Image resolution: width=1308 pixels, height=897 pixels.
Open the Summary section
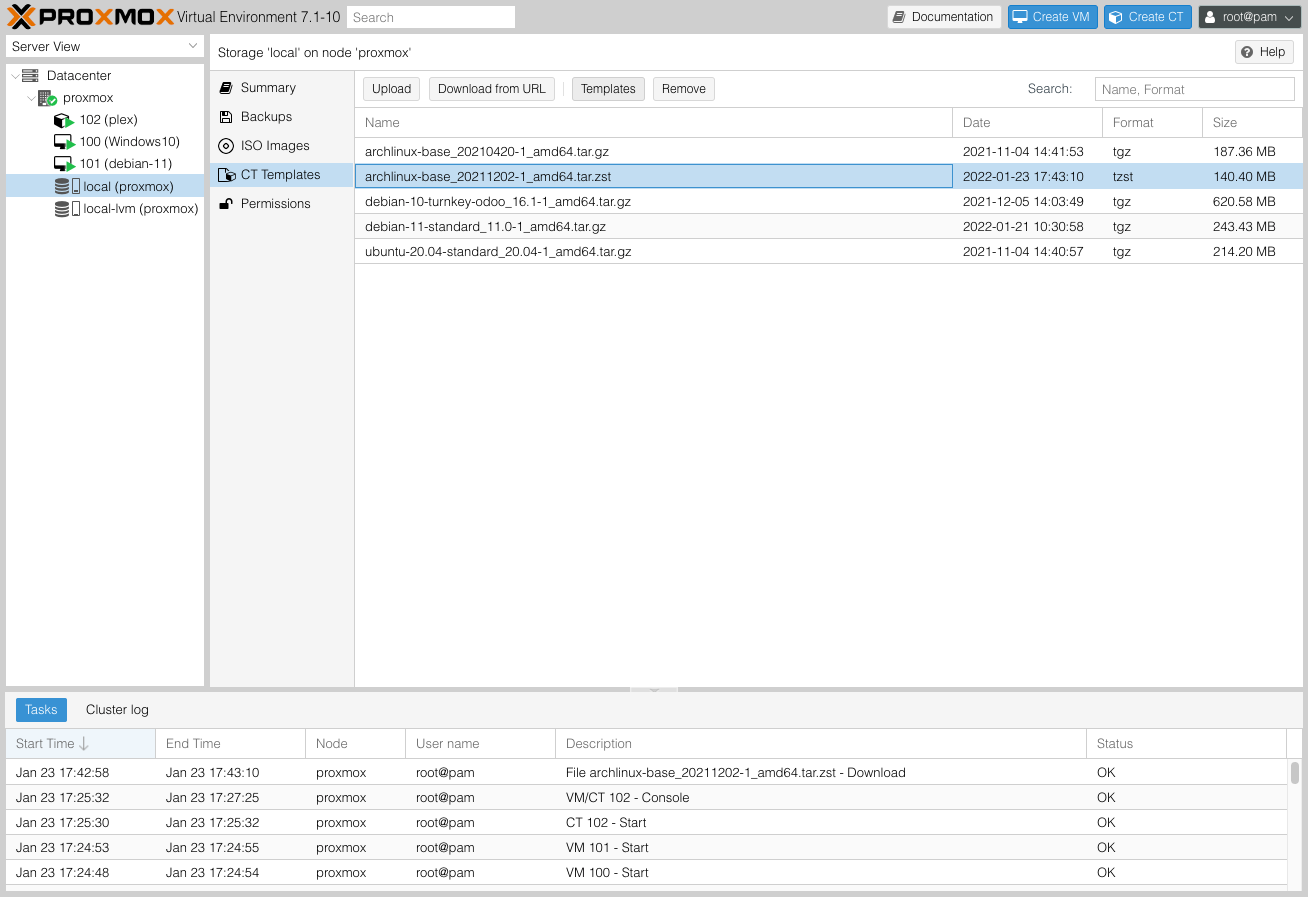point(268,88)
